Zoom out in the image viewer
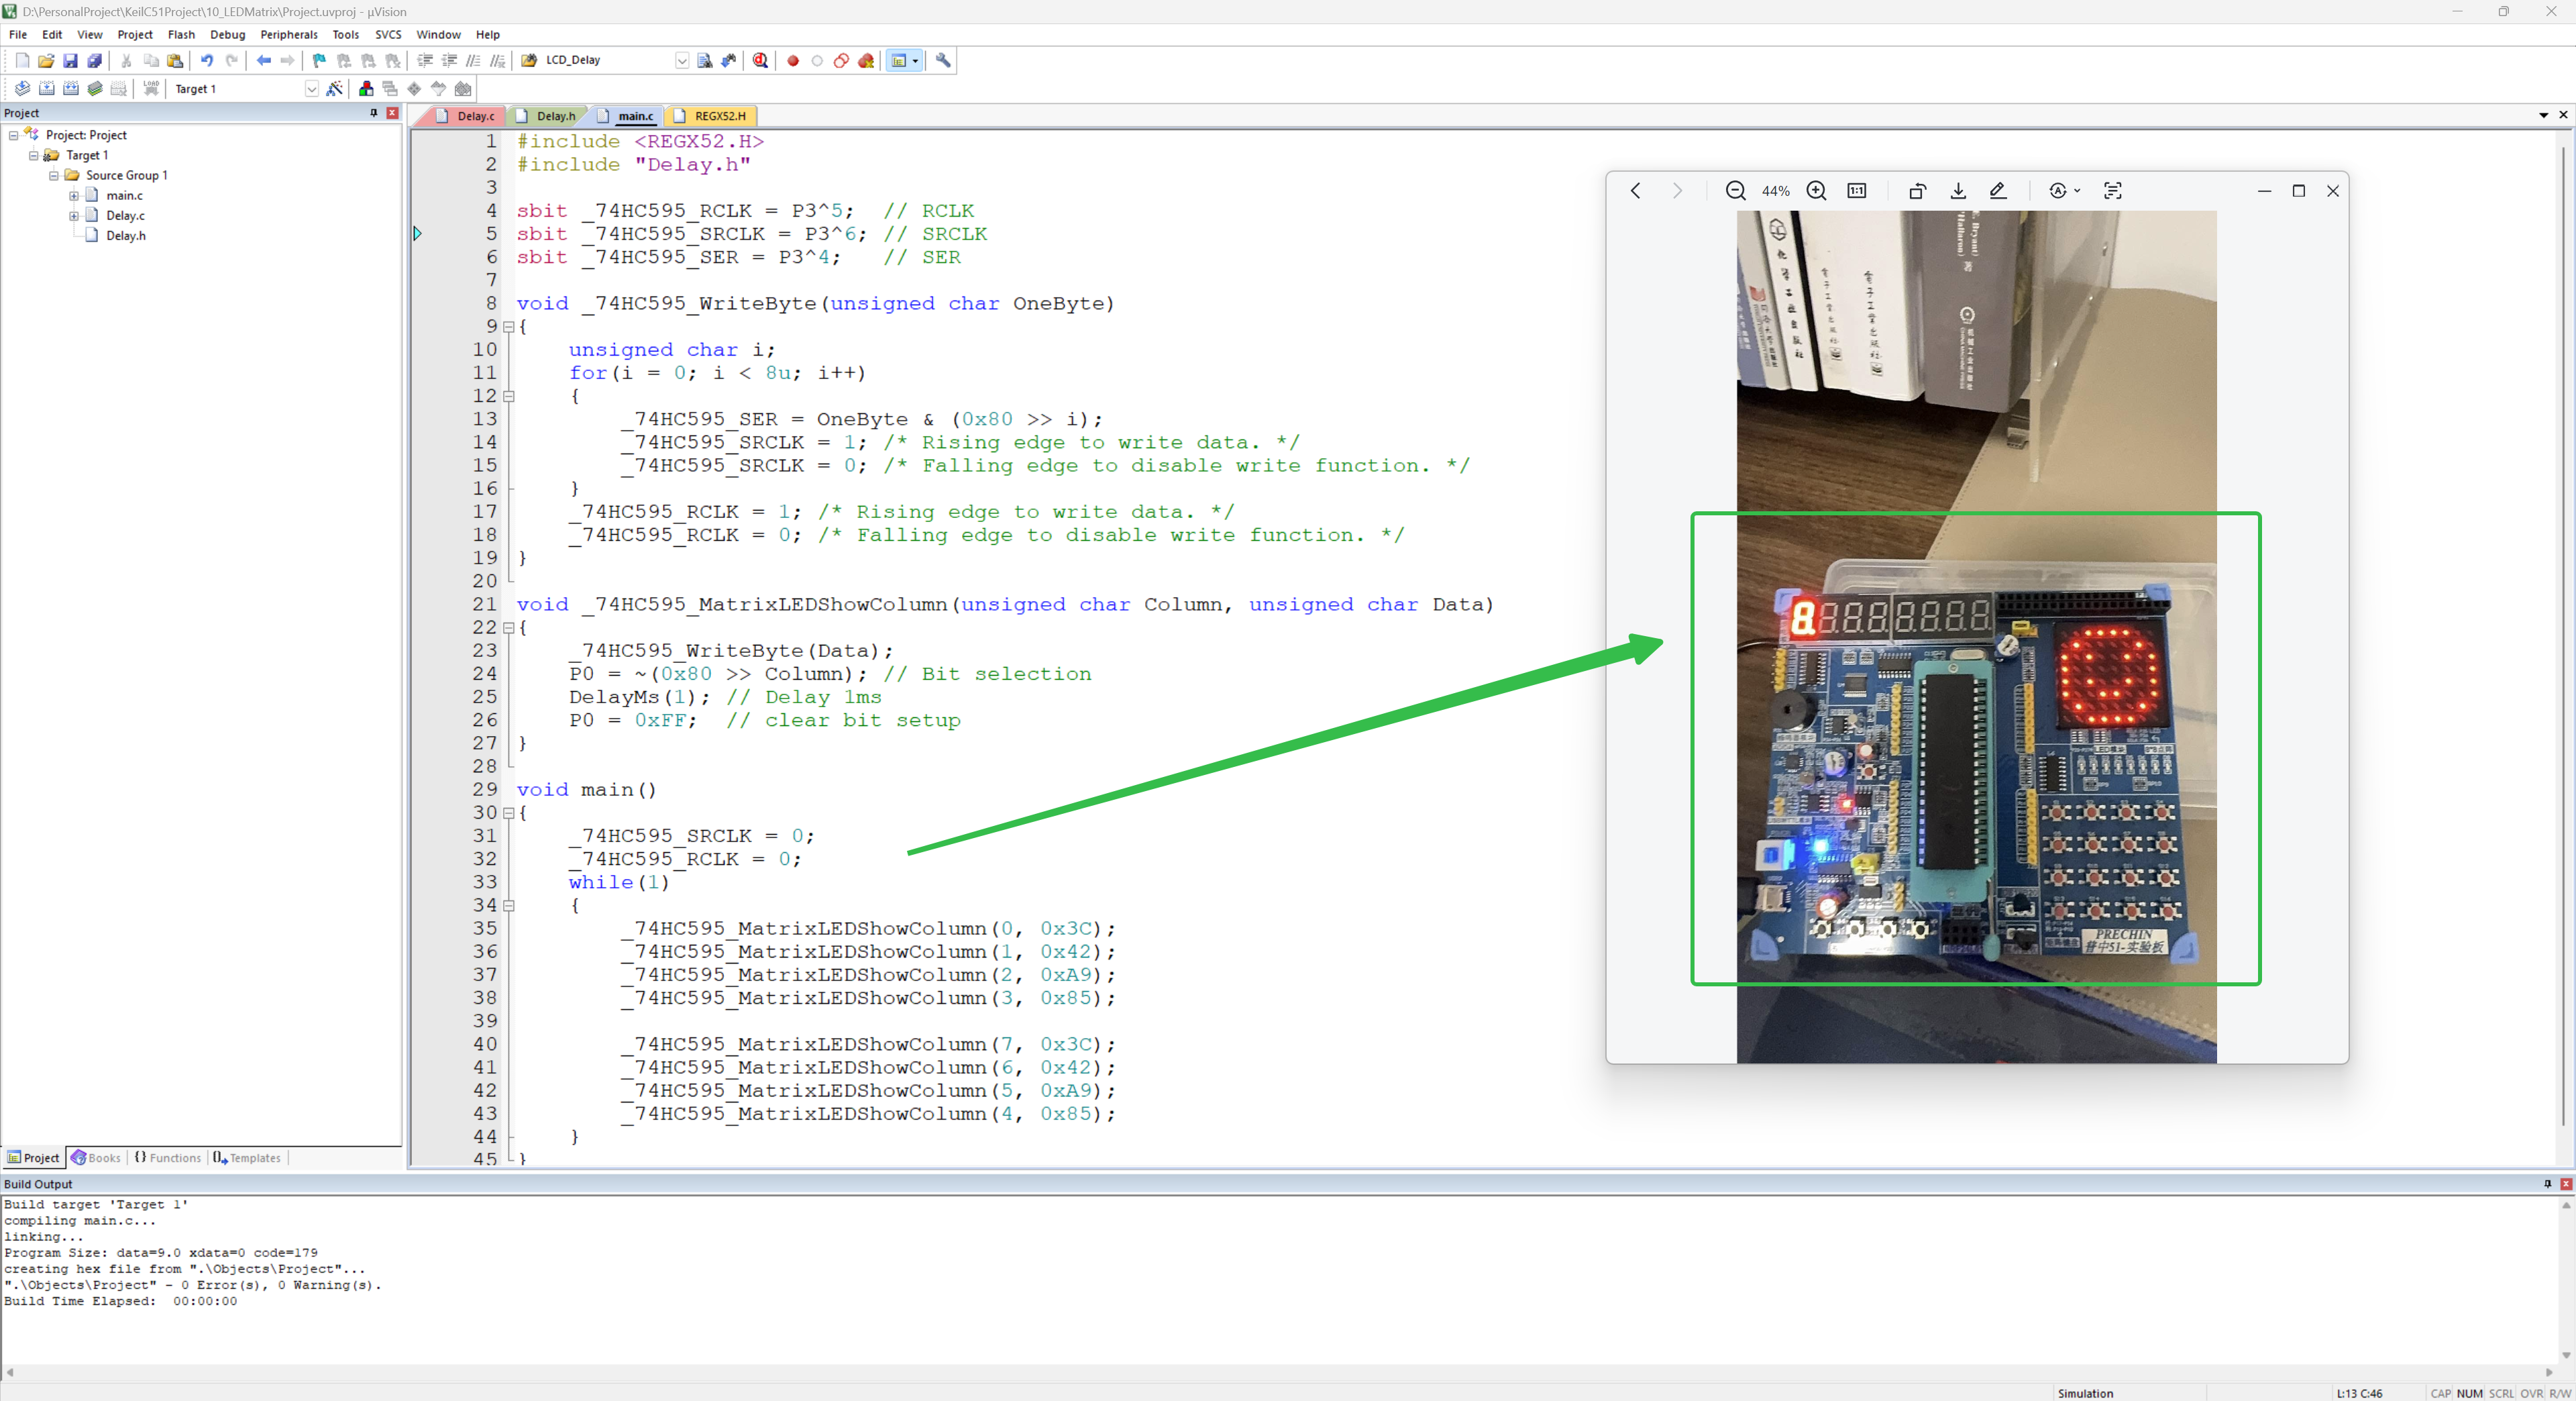The height and width of the screenshot is (1401, 2576). point(1736,191)
